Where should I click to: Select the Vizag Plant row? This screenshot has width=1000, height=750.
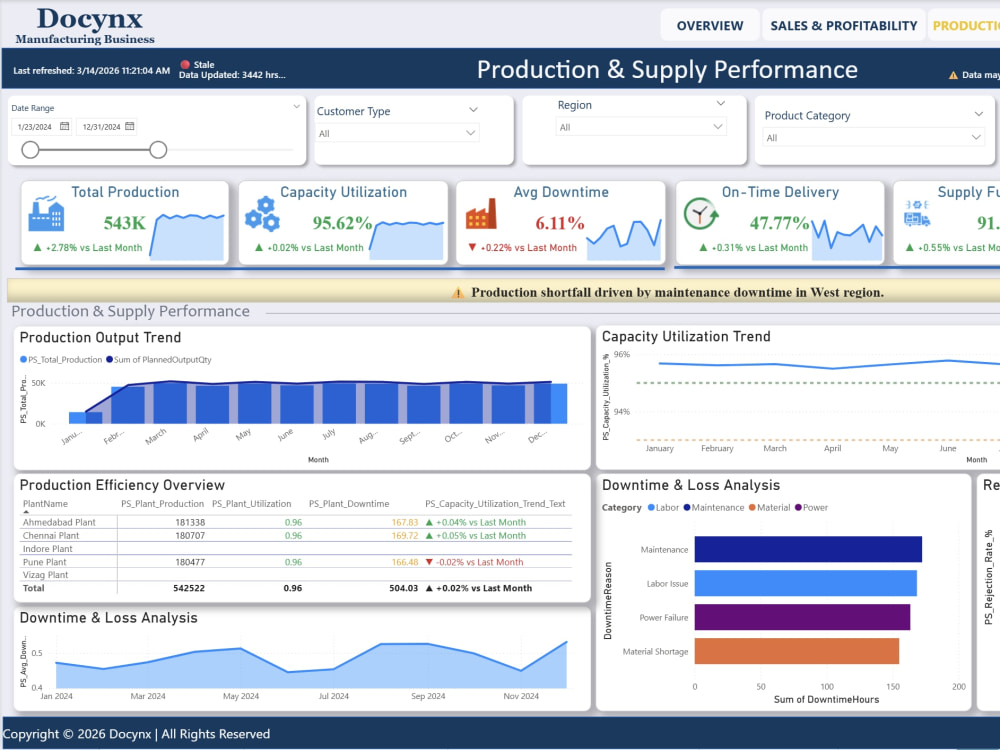coord(297,575)
